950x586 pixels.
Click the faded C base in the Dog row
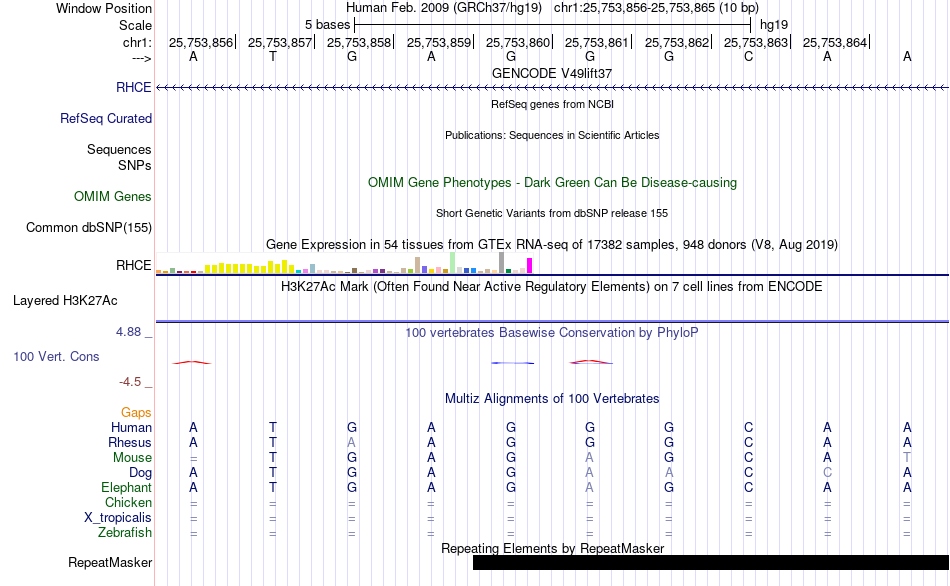(827, 473)
